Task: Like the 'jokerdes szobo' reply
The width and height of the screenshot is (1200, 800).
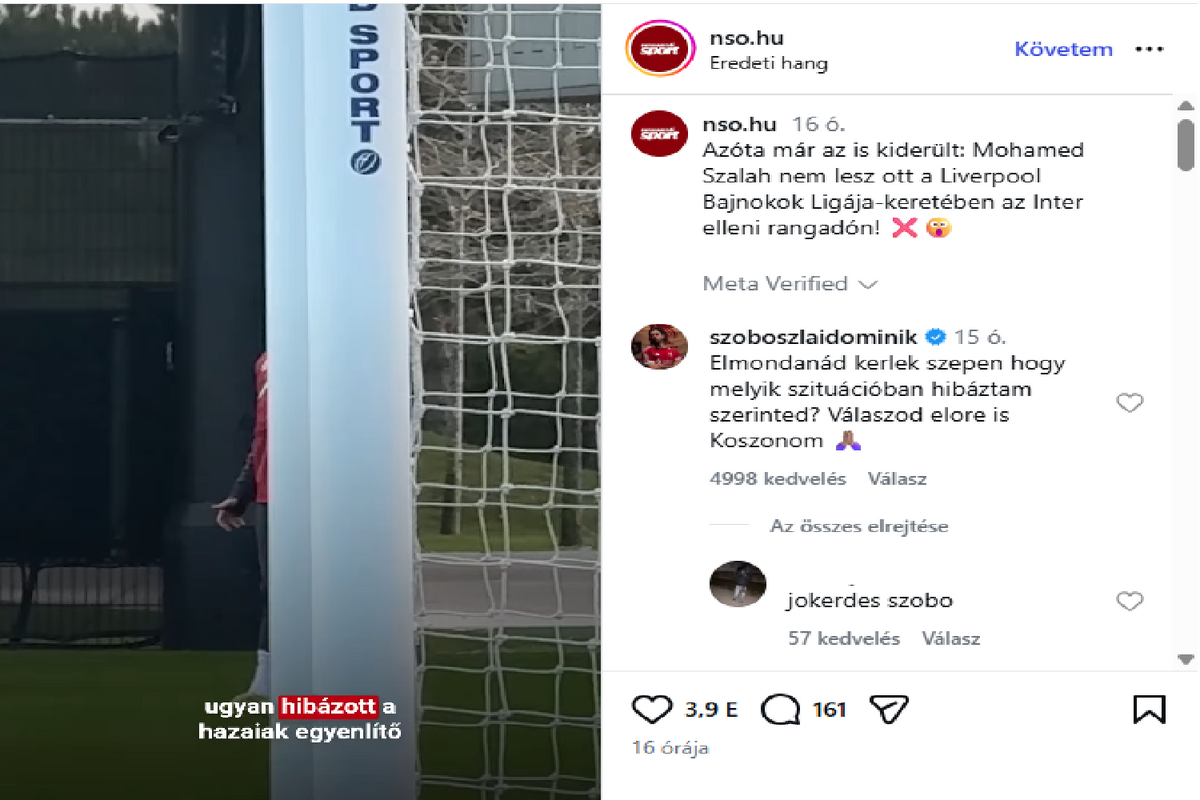Action: pos(1129,601)
